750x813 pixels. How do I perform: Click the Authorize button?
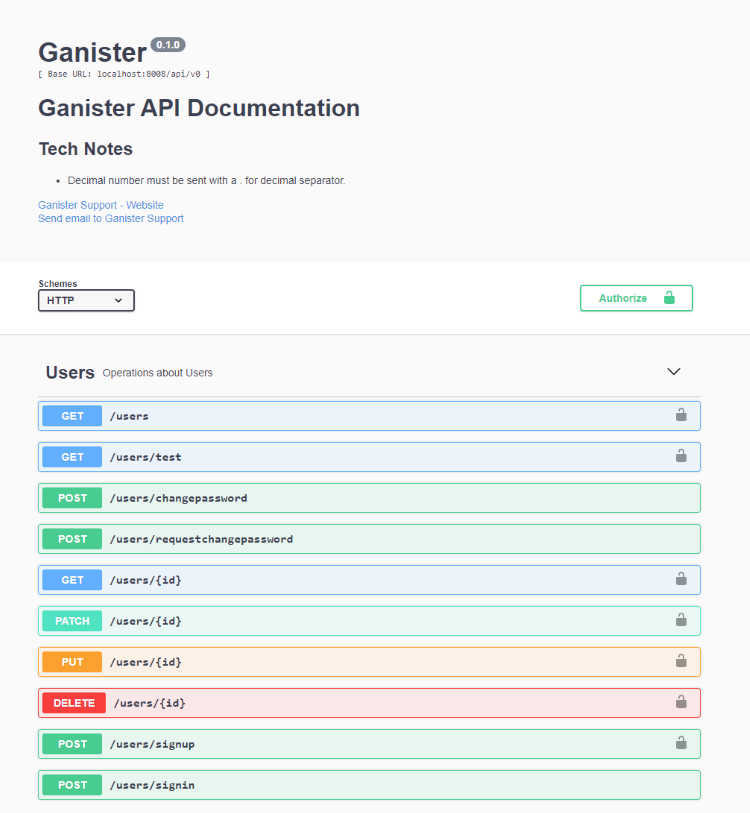coord(636,298)
